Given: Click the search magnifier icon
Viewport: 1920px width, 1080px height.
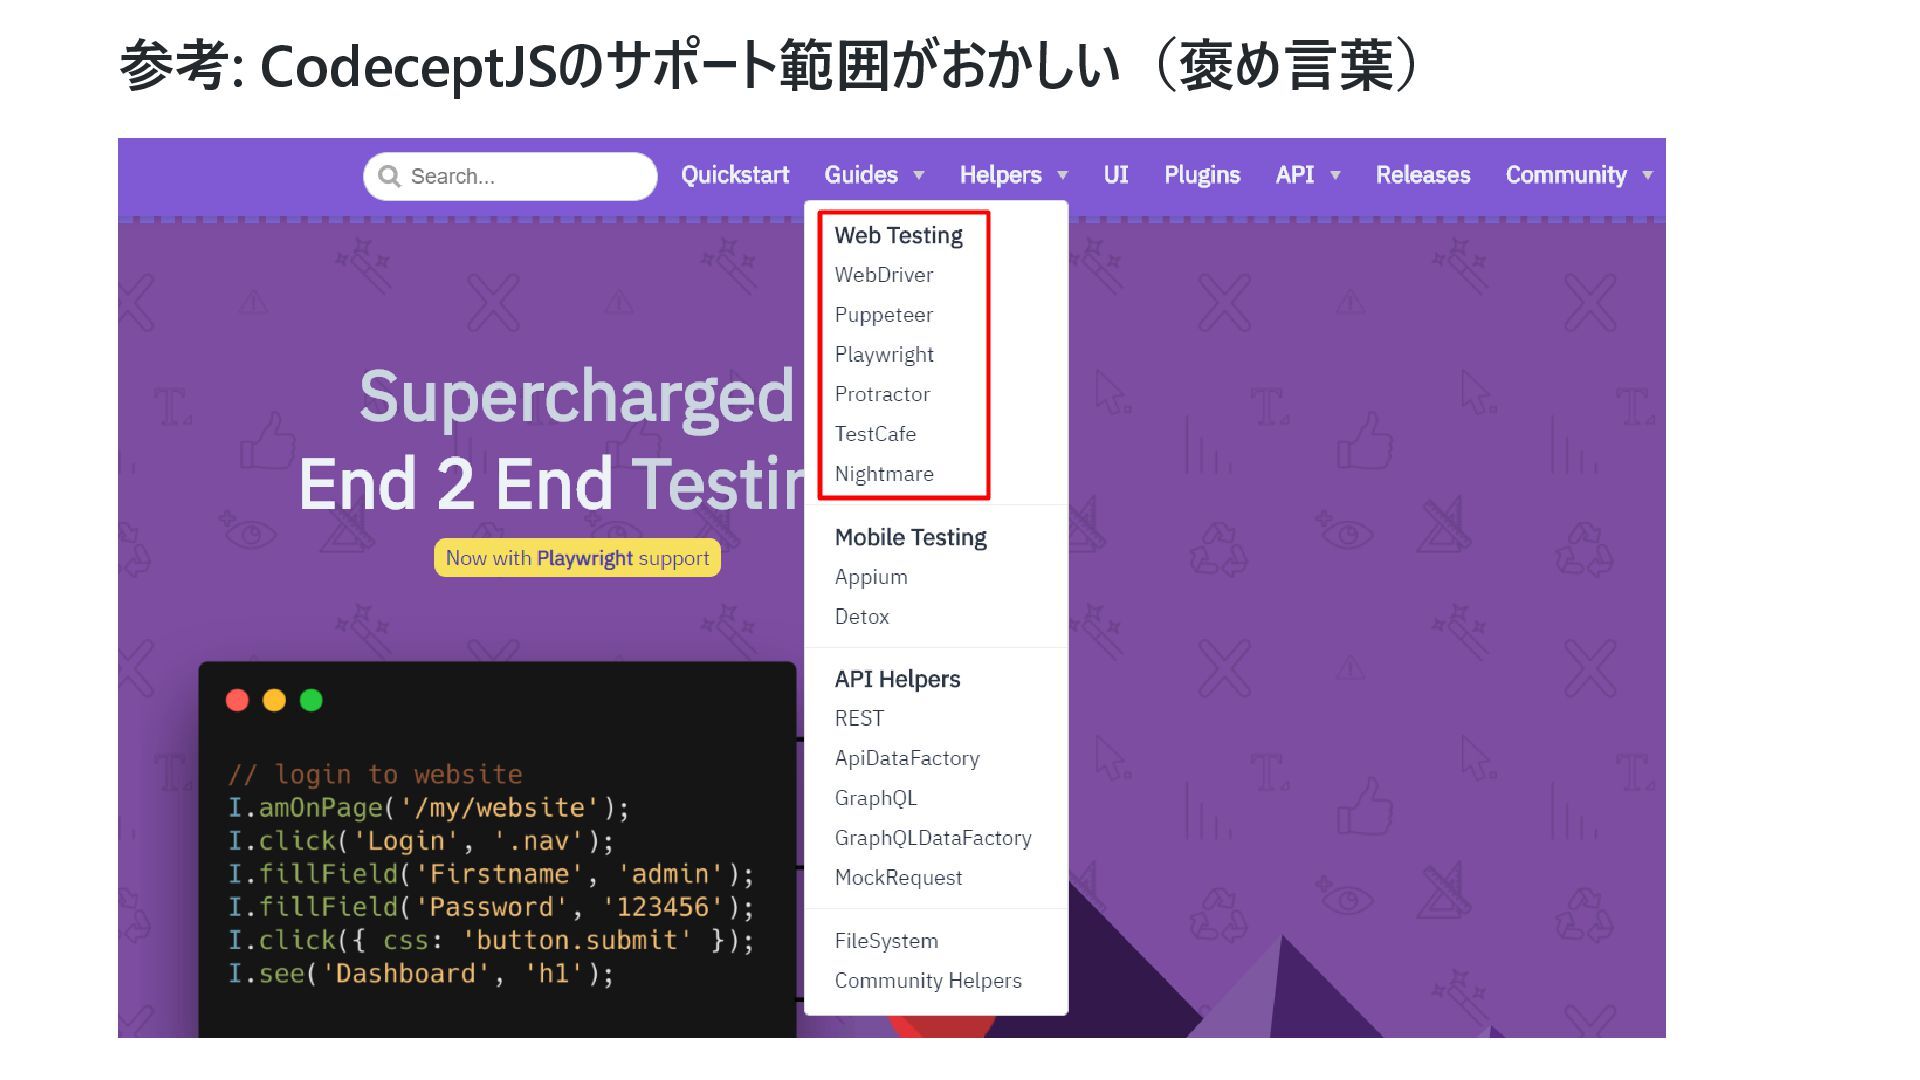Looking at the screenshot, I should 389,176.
